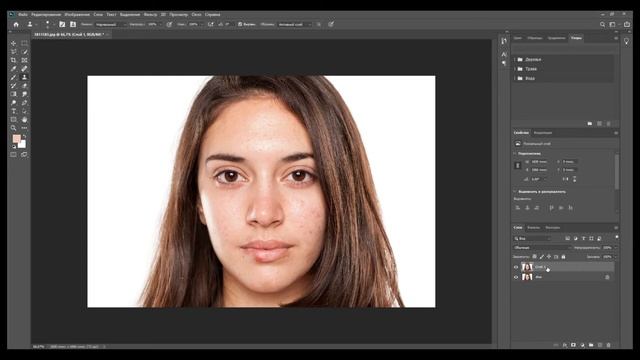
Task: Toggle lock image pixels brush icon
Action: click(x=542, y=257)
